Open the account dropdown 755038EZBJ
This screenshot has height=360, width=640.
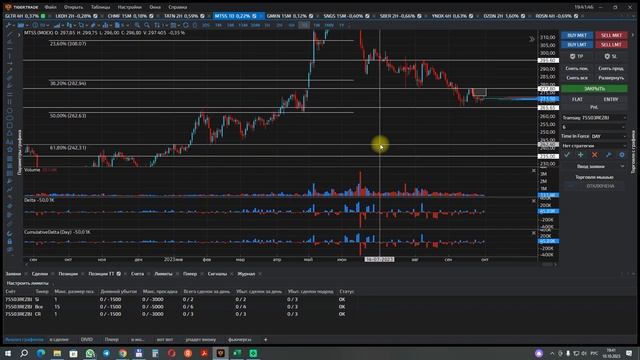(x=594, y=118)
